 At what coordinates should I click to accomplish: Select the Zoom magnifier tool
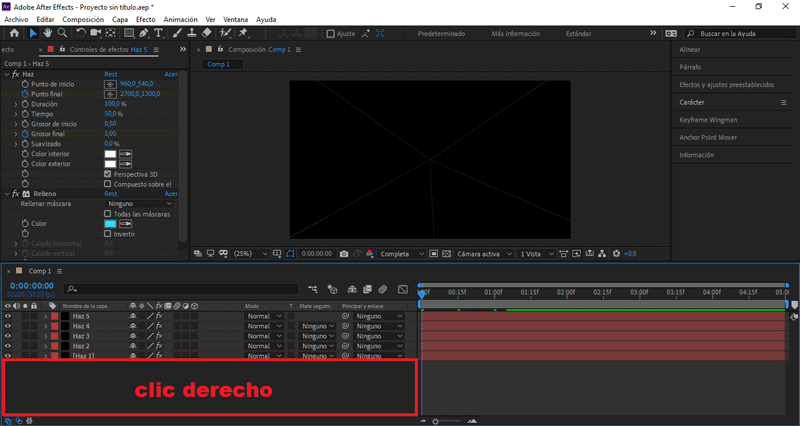[62, 33]
